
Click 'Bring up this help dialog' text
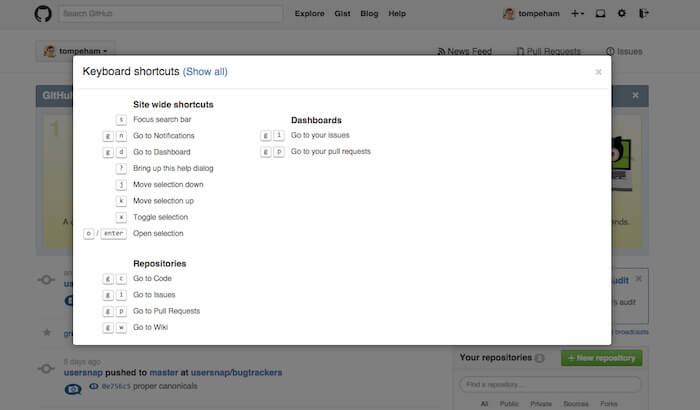(173, 168)
